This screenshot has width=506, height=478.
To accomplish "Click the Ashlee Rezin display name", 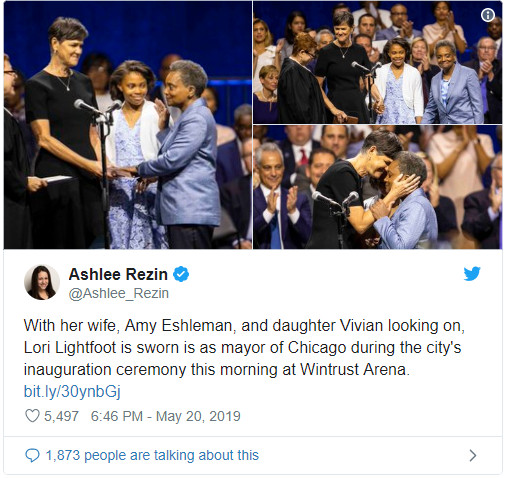I will [x=118, y=274].
